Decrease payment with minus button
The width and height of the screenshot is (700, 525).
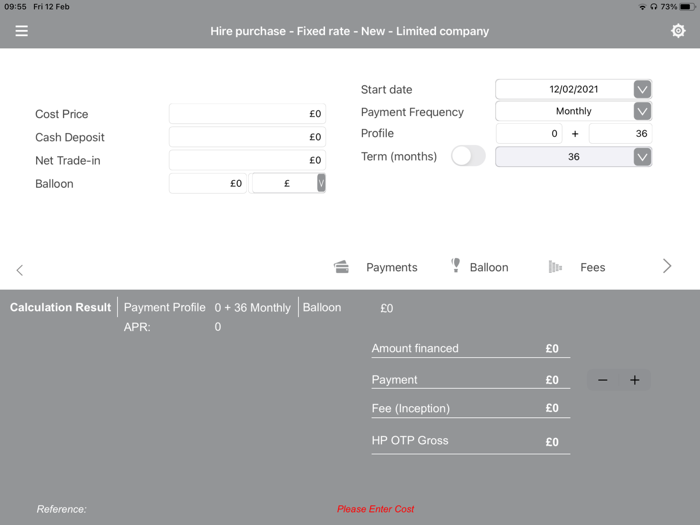[603, 380]
